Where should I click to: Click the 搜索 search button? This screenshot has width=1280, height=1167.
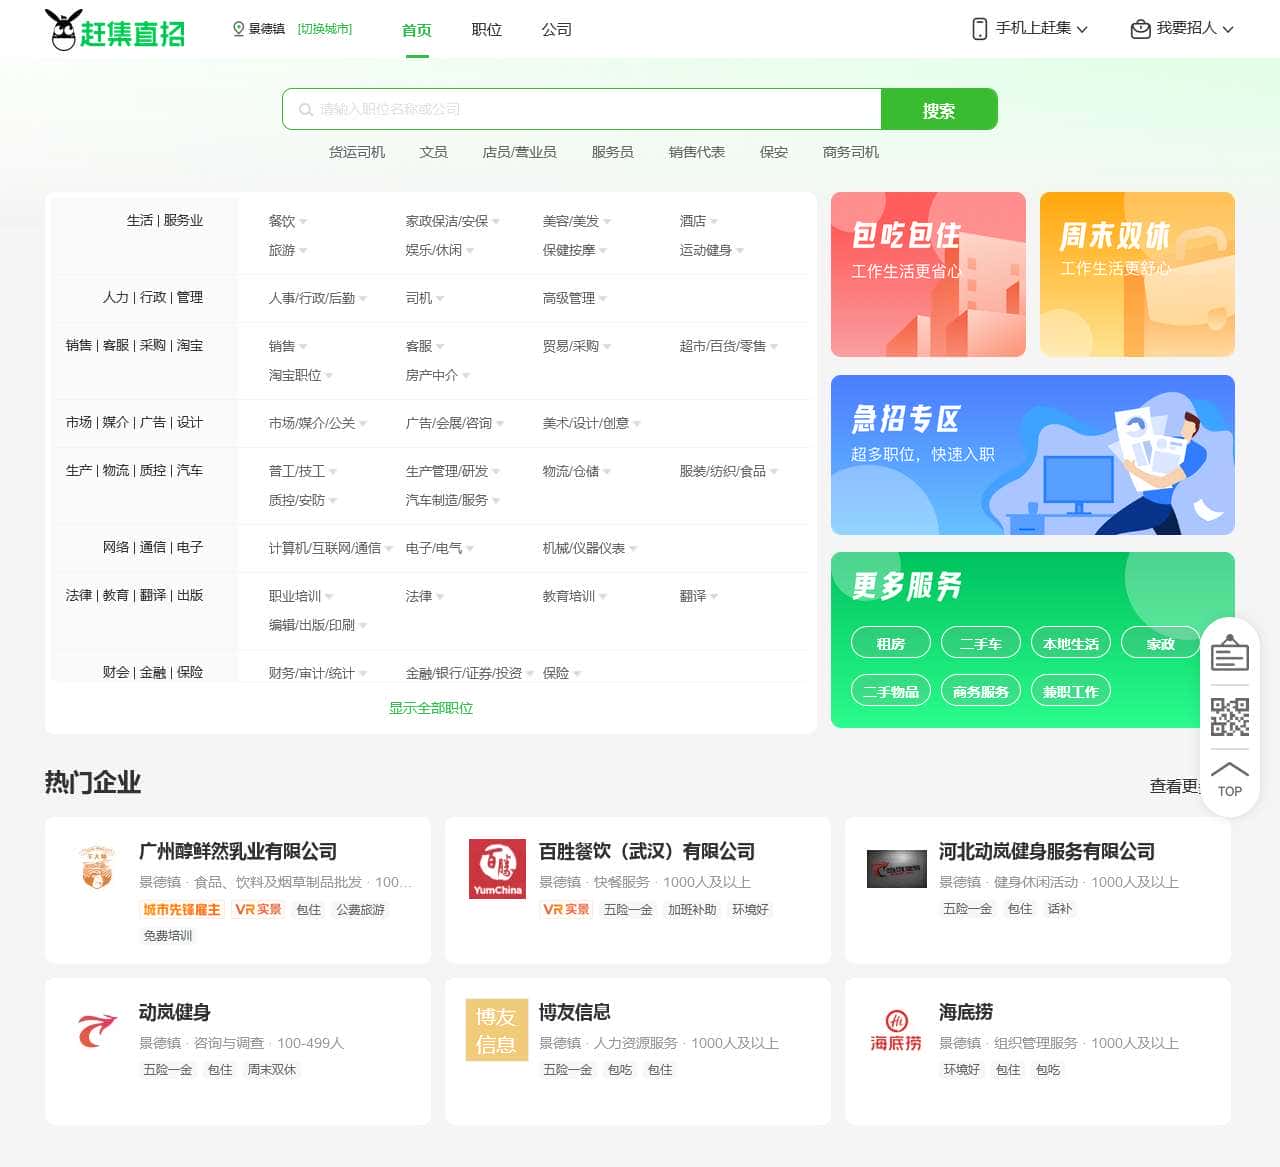tap(939, 109)
